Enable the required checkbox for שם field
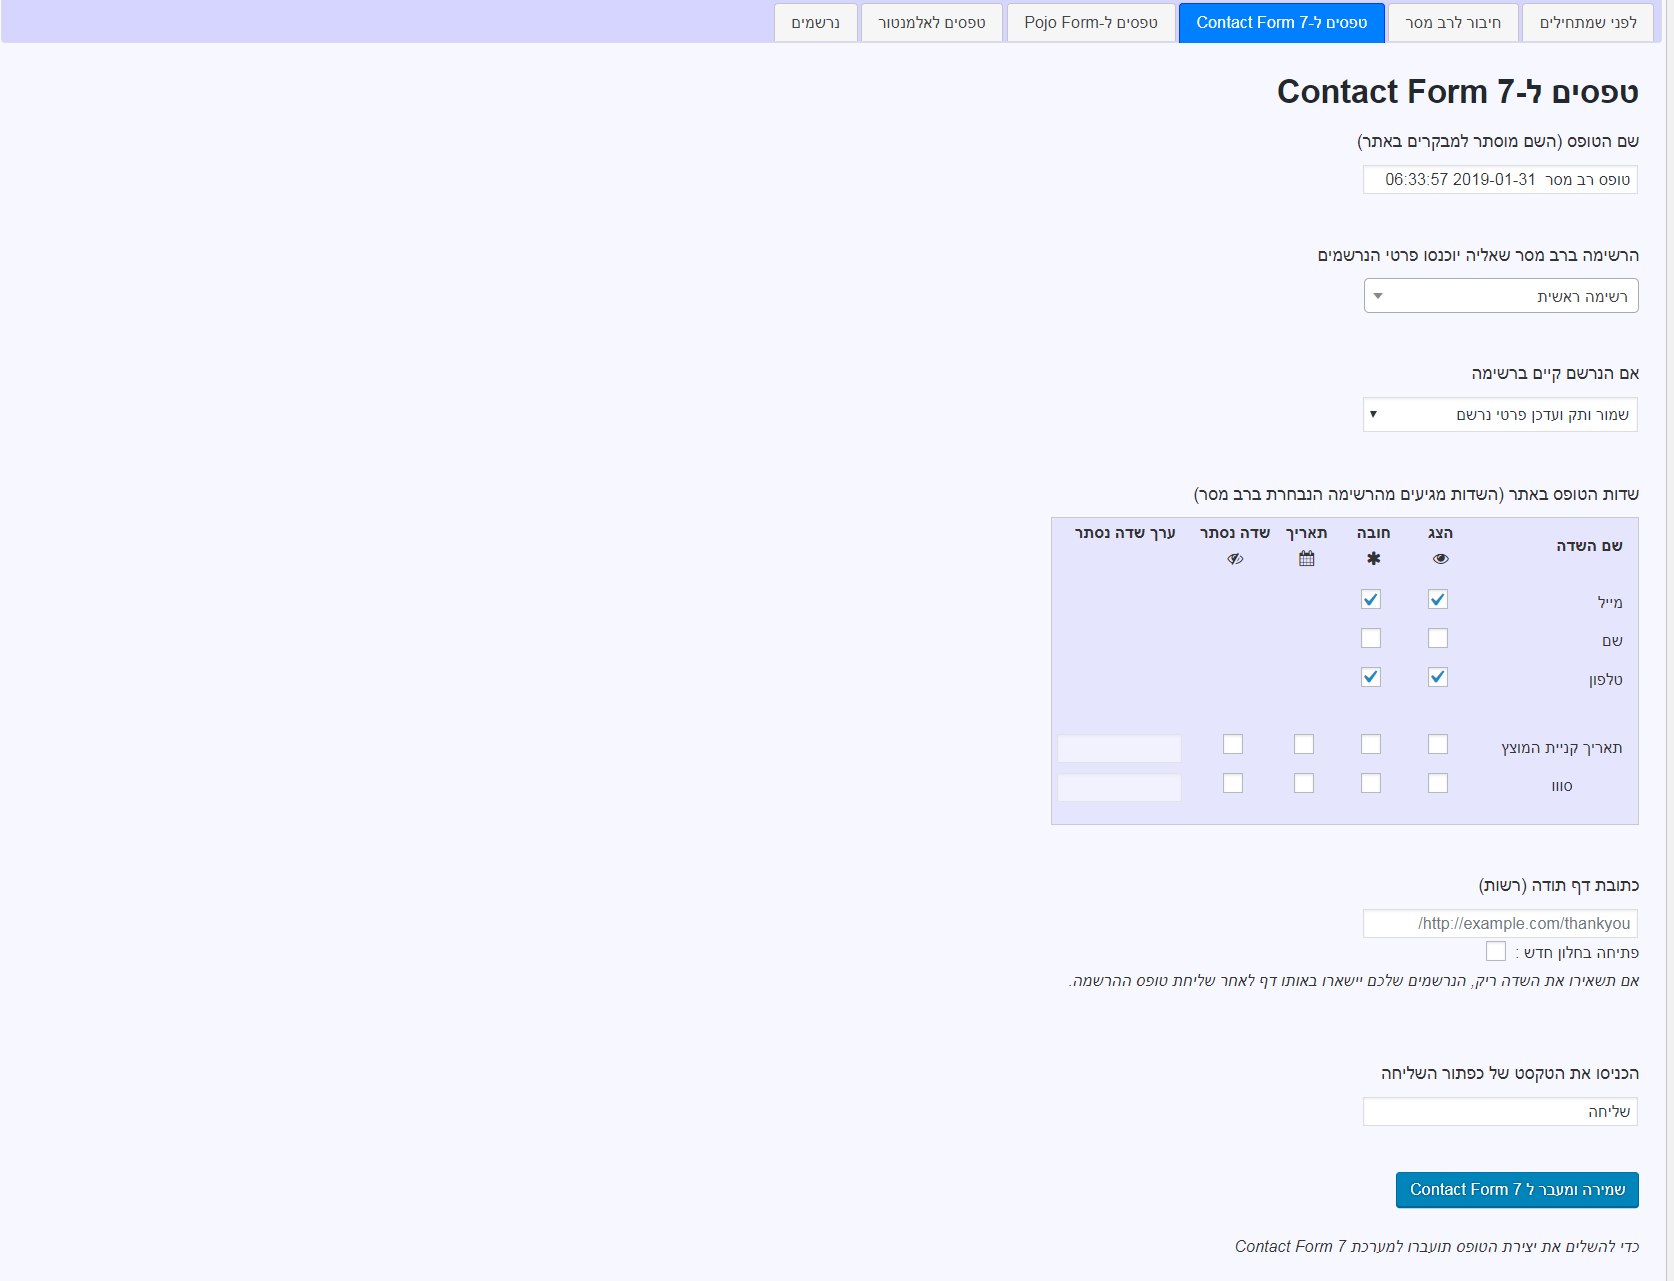1674x1281 pixels. coord(1371,638)
